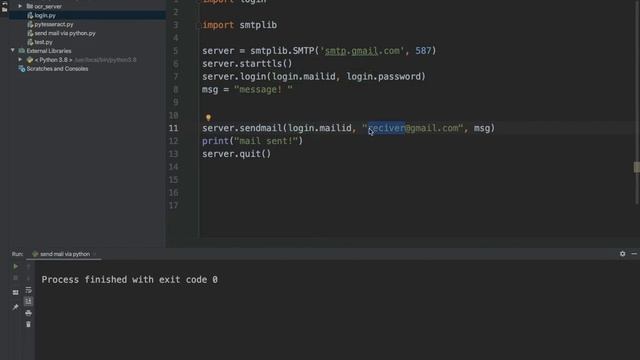Screen dimensions: 640x360
Task: Click the login.py file icon
Action: (30, 16)
